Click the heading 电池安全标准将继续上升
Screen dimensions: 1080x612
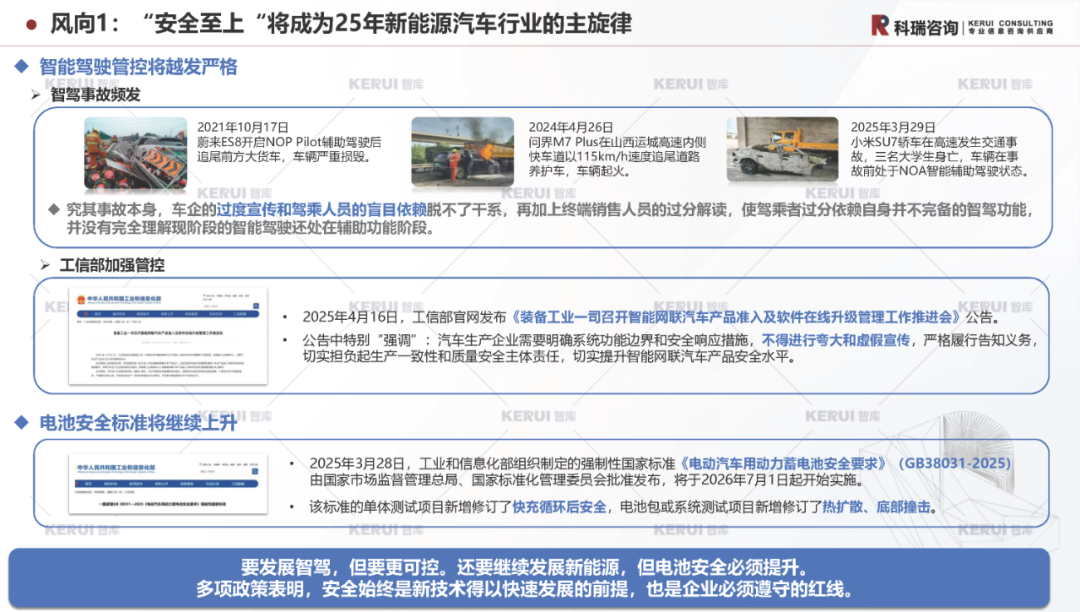tap(138, 423)
